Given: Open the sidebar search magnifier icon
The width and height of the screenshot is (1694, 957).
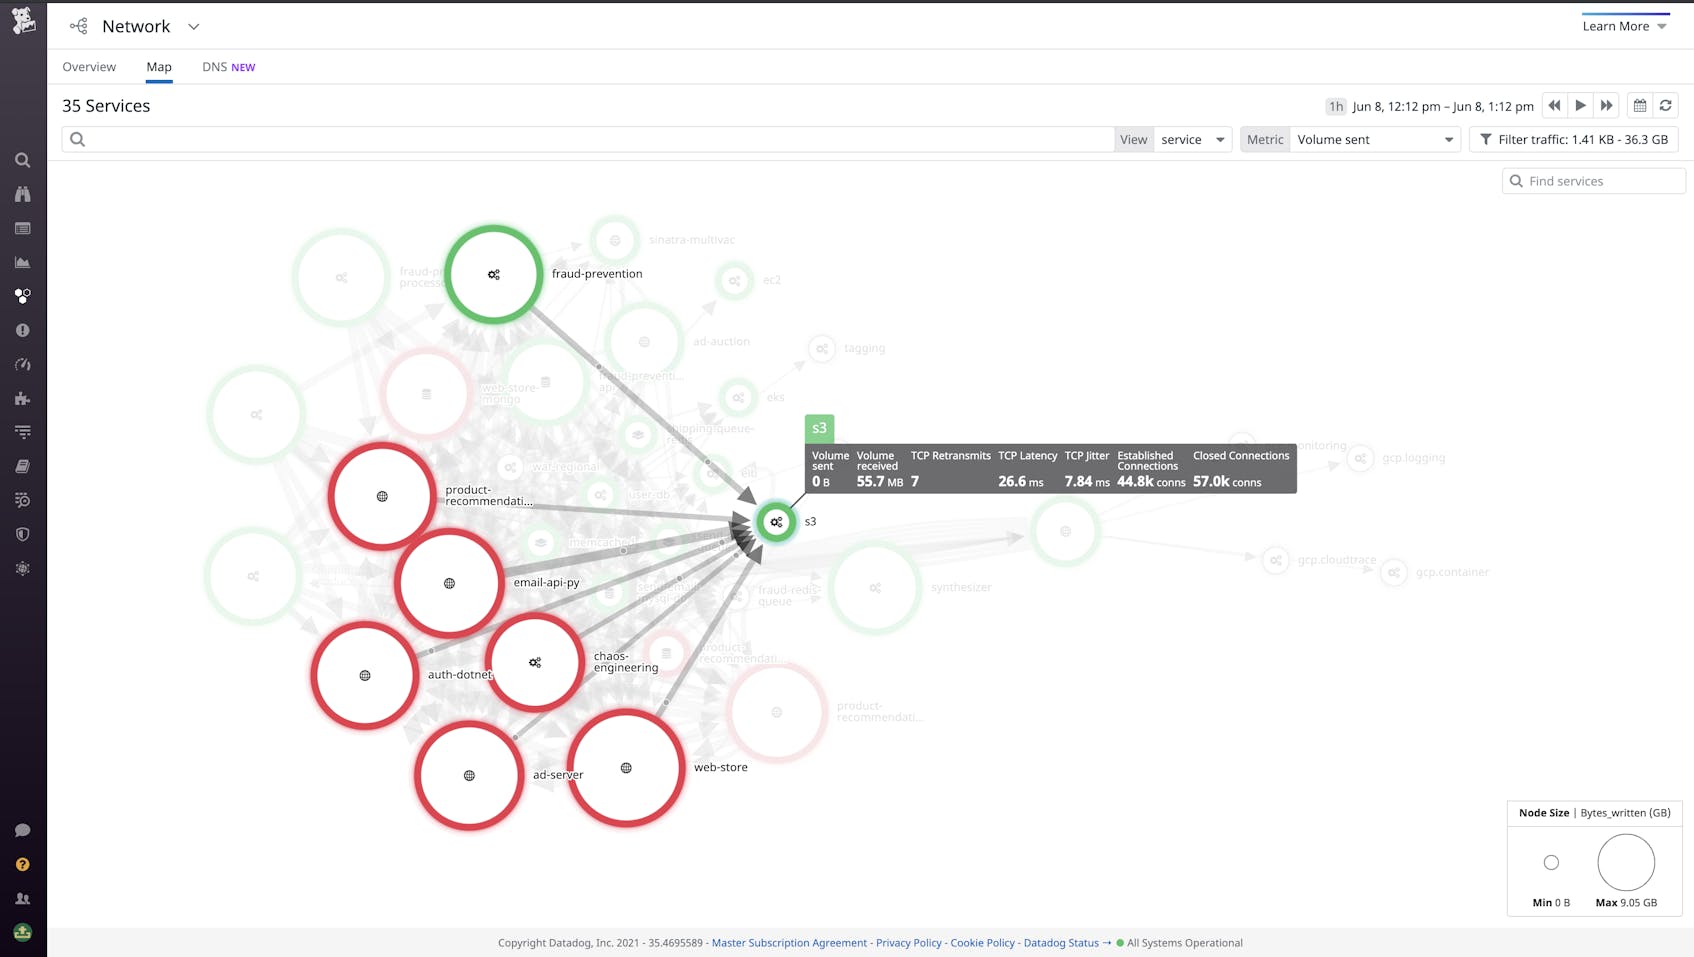Looking at the screenshot, I should pyautogui.click(x=22, y=160).
